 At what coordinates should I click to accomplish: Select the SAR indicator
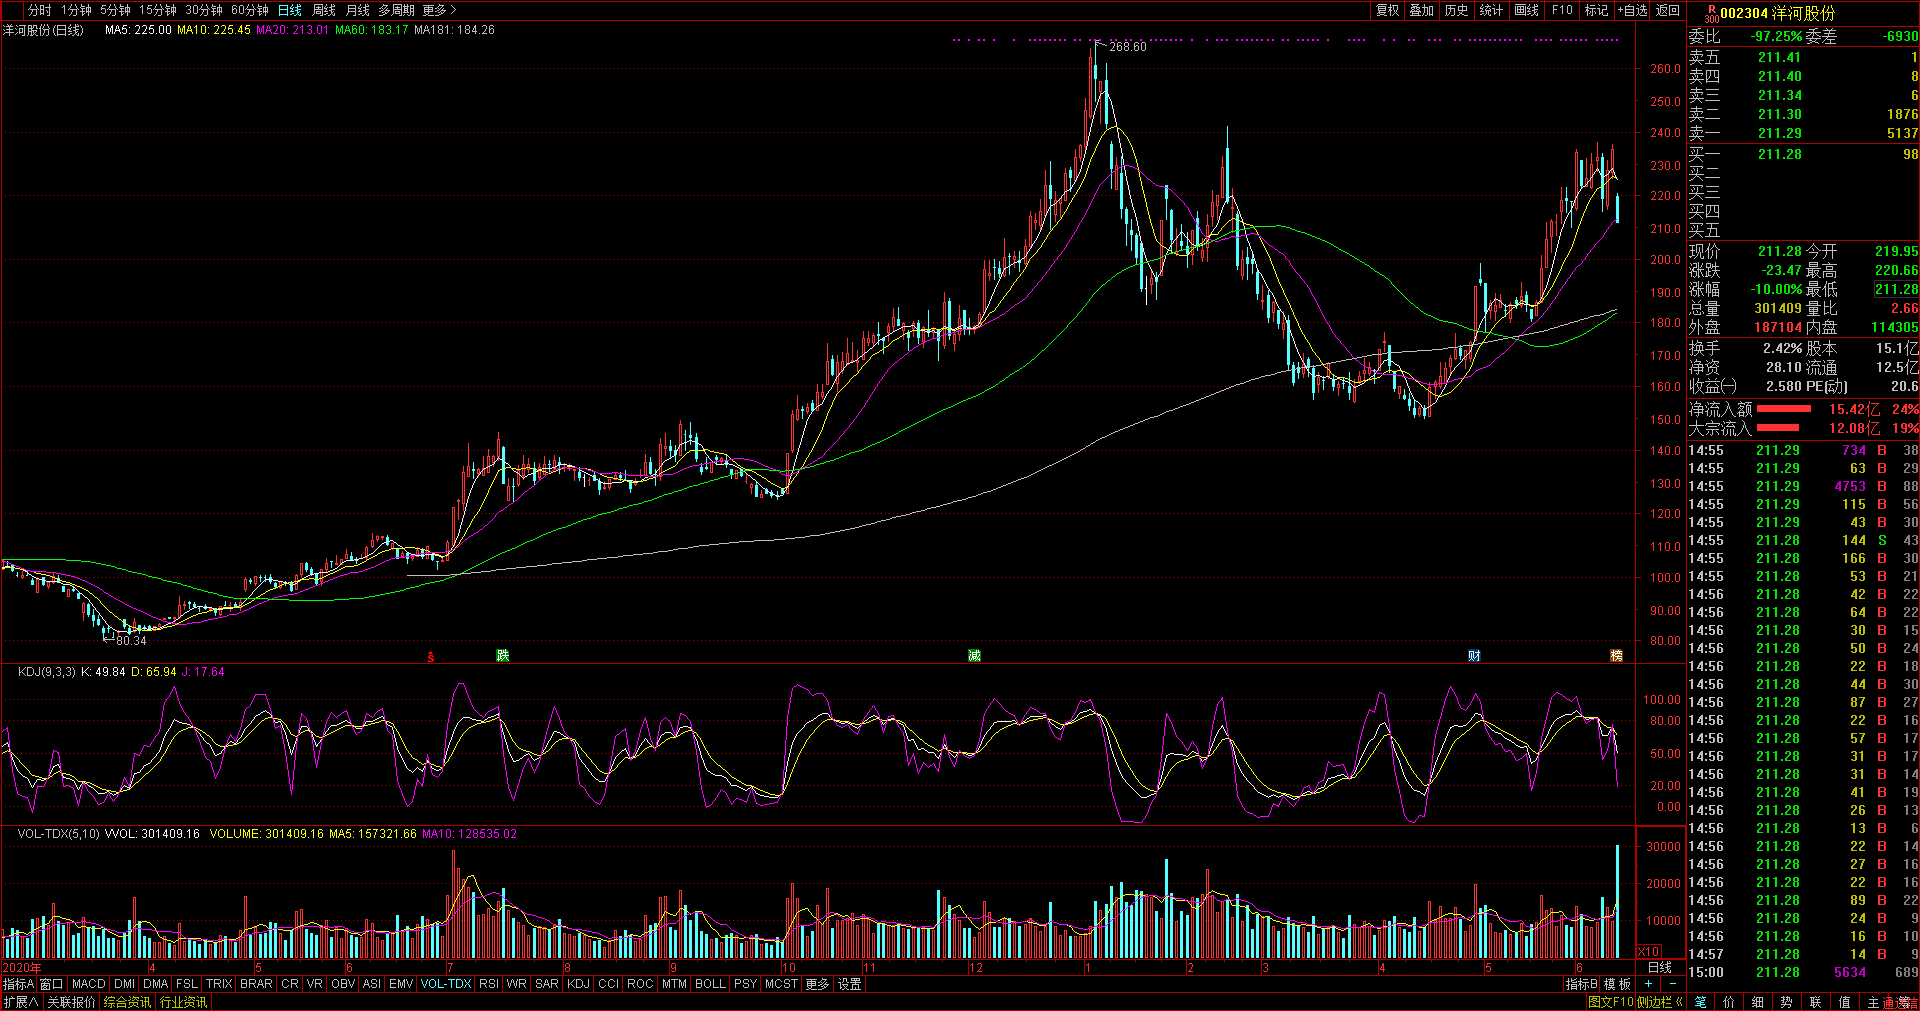click(x=547, y=984)
